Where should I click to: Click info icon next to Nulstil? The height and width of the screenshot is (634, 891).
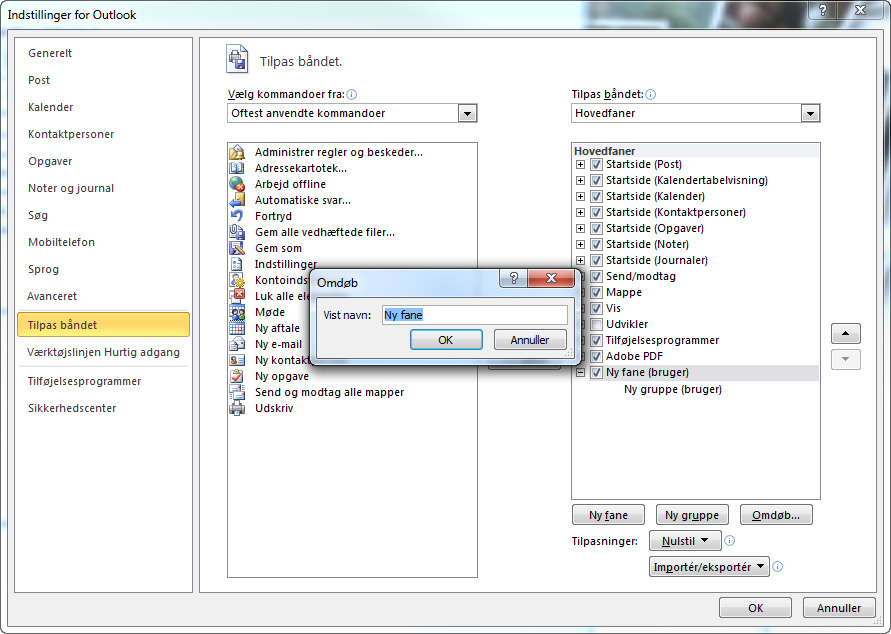[x=730, y=541]
